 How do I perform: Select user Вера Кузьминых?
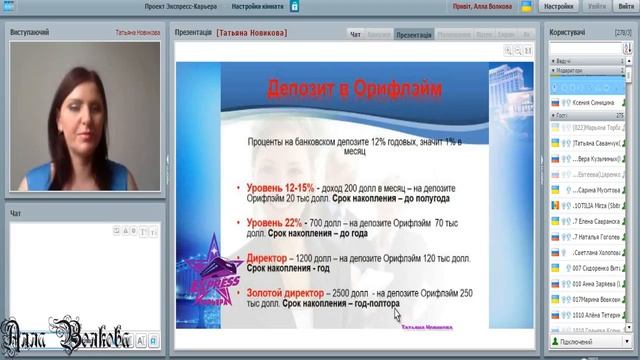pos(596,159)
